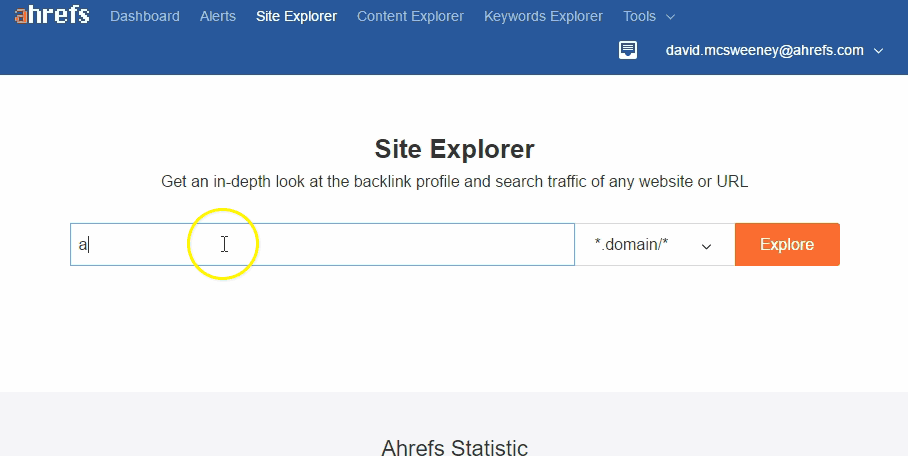This screenshot has height=456, width=908.
Task: Open the Dashboard page
Action: pos(145,16)
